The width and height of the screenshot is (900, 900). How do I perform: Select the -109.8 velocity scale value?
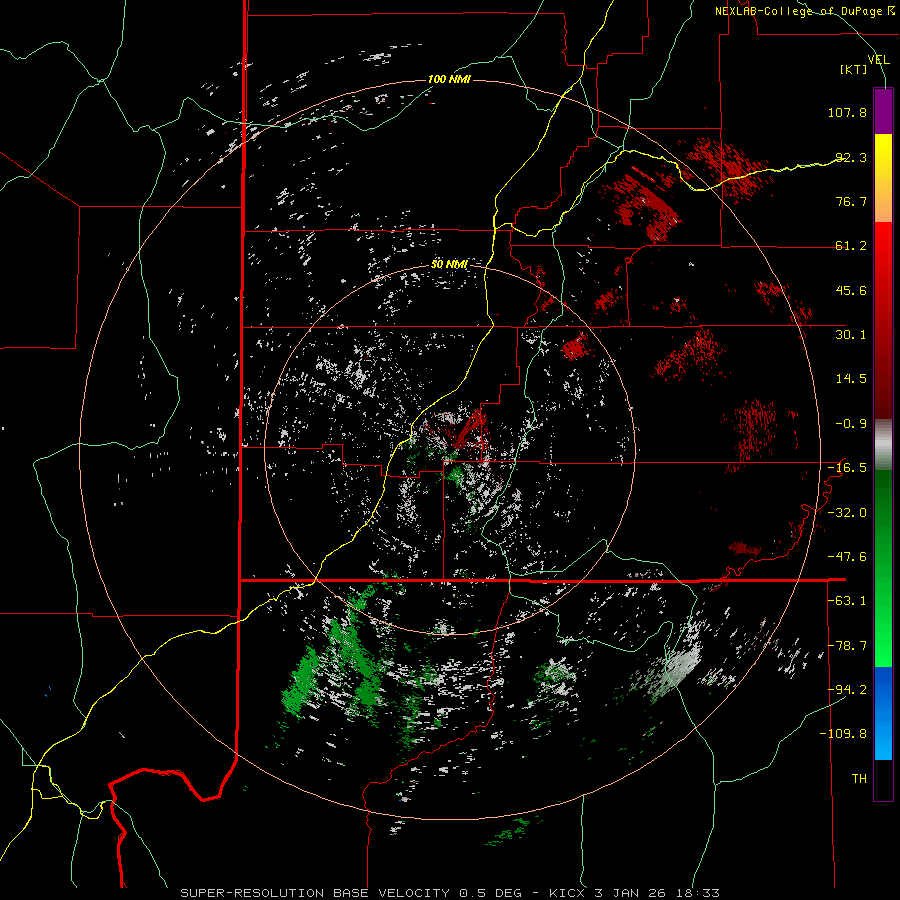844,734
